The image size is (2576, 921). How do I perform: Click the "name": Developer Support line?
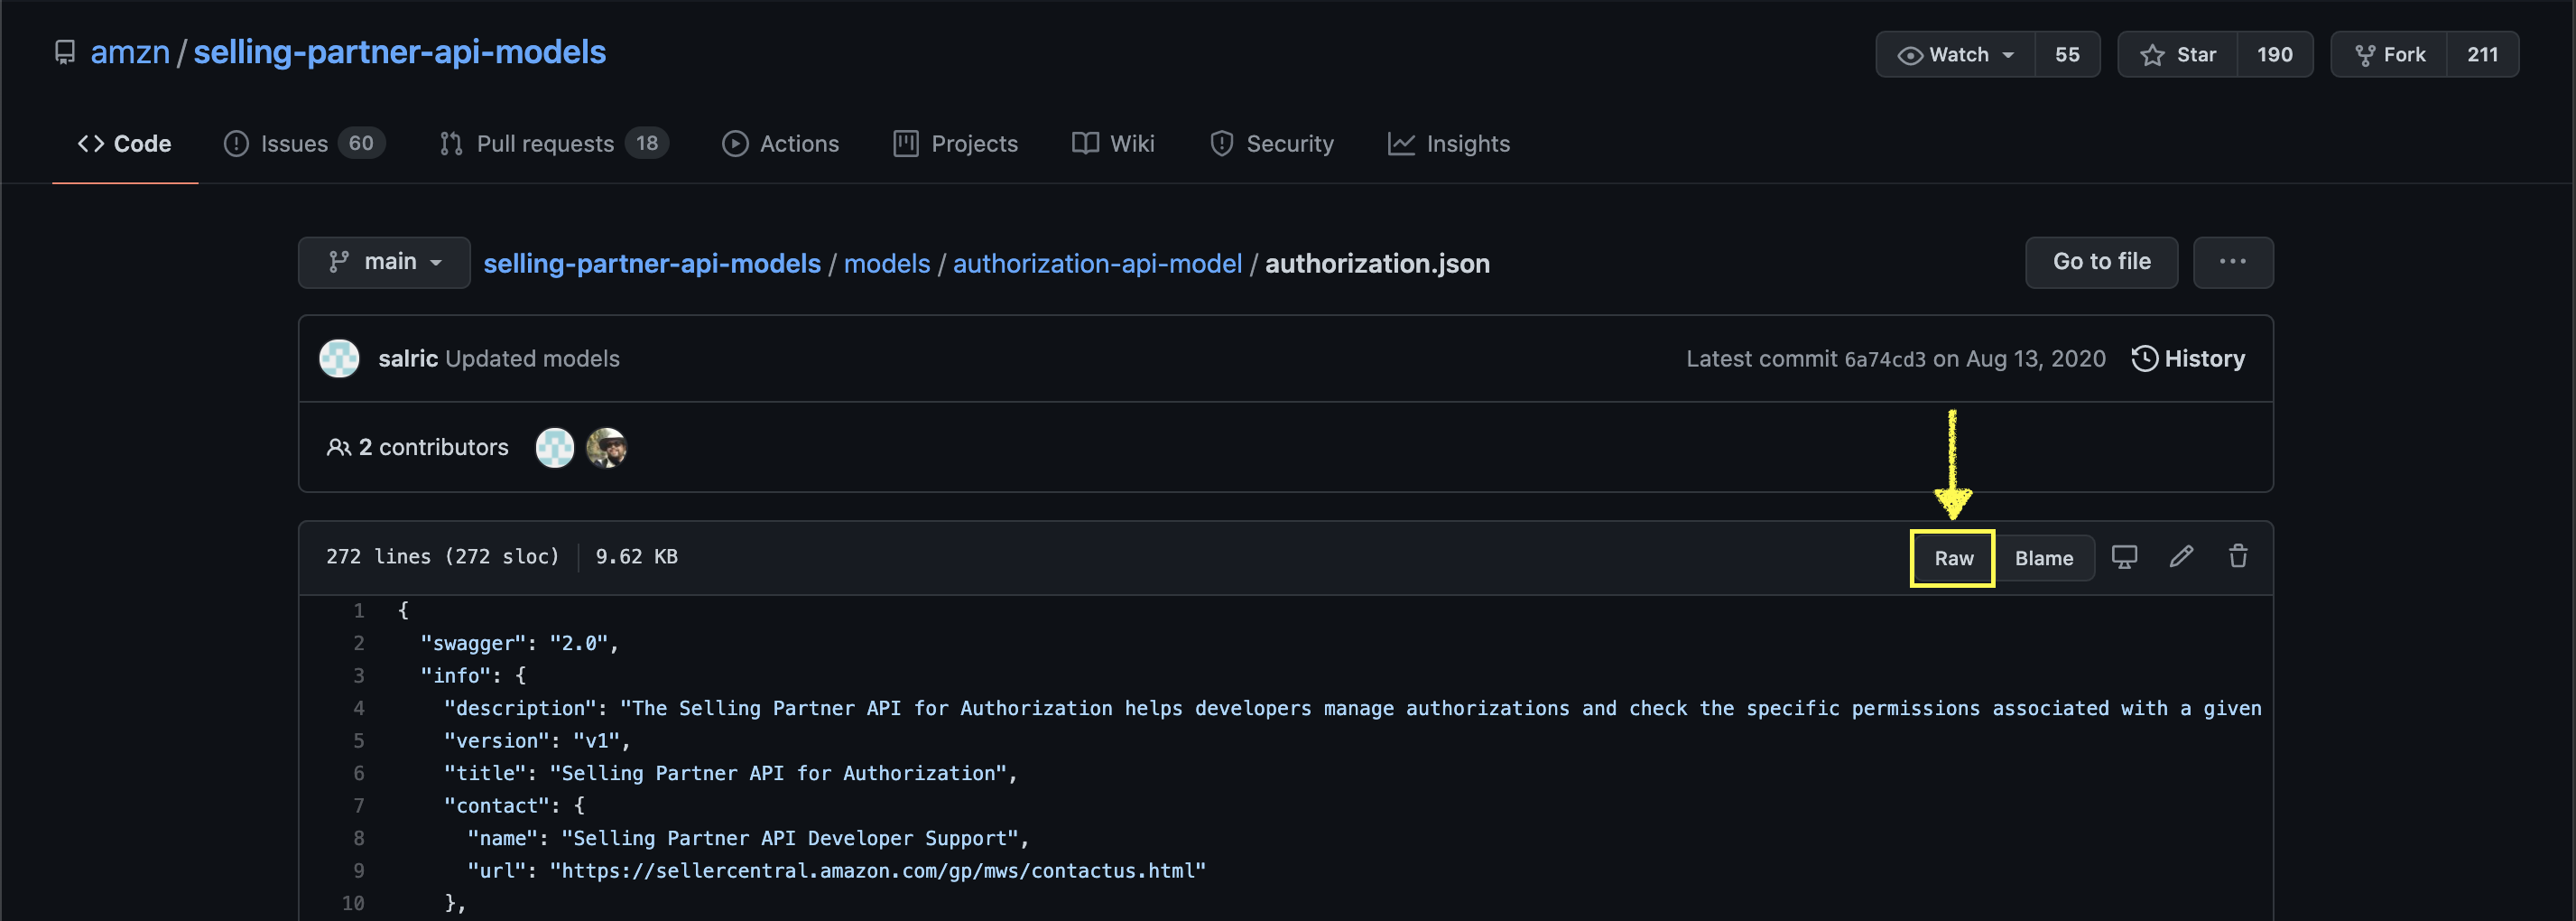[x=748, y=839]
